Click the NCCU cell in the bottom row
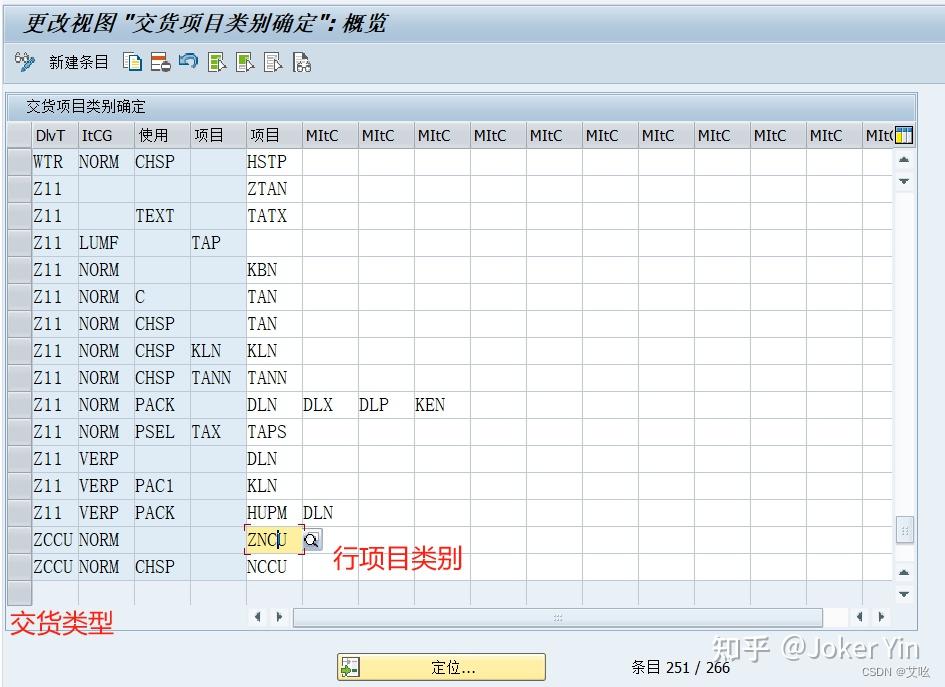Screen dimensions: 945x687 pyautogui.click(x=266, y=567)
